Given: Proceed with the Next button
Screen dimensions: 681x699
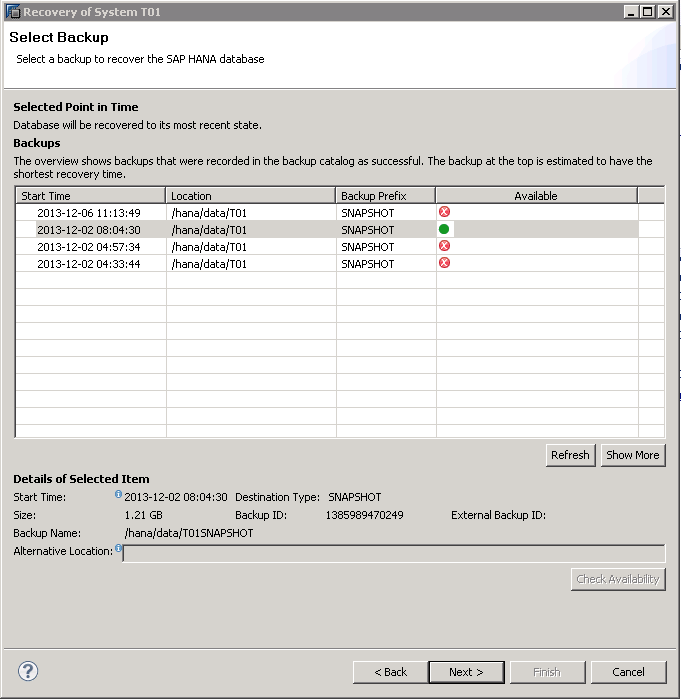Looking at the screenshot, I should point(466,672).
